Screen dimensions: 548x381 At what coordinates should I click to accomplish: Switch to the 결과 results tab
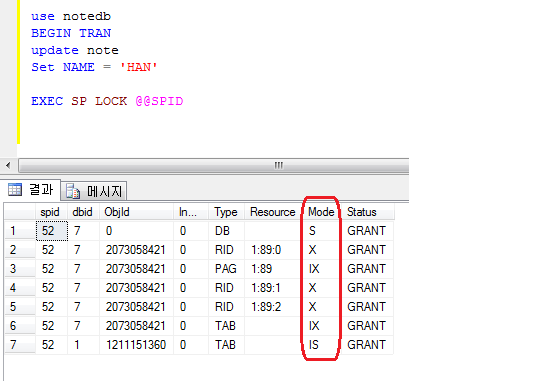(31, 190)
